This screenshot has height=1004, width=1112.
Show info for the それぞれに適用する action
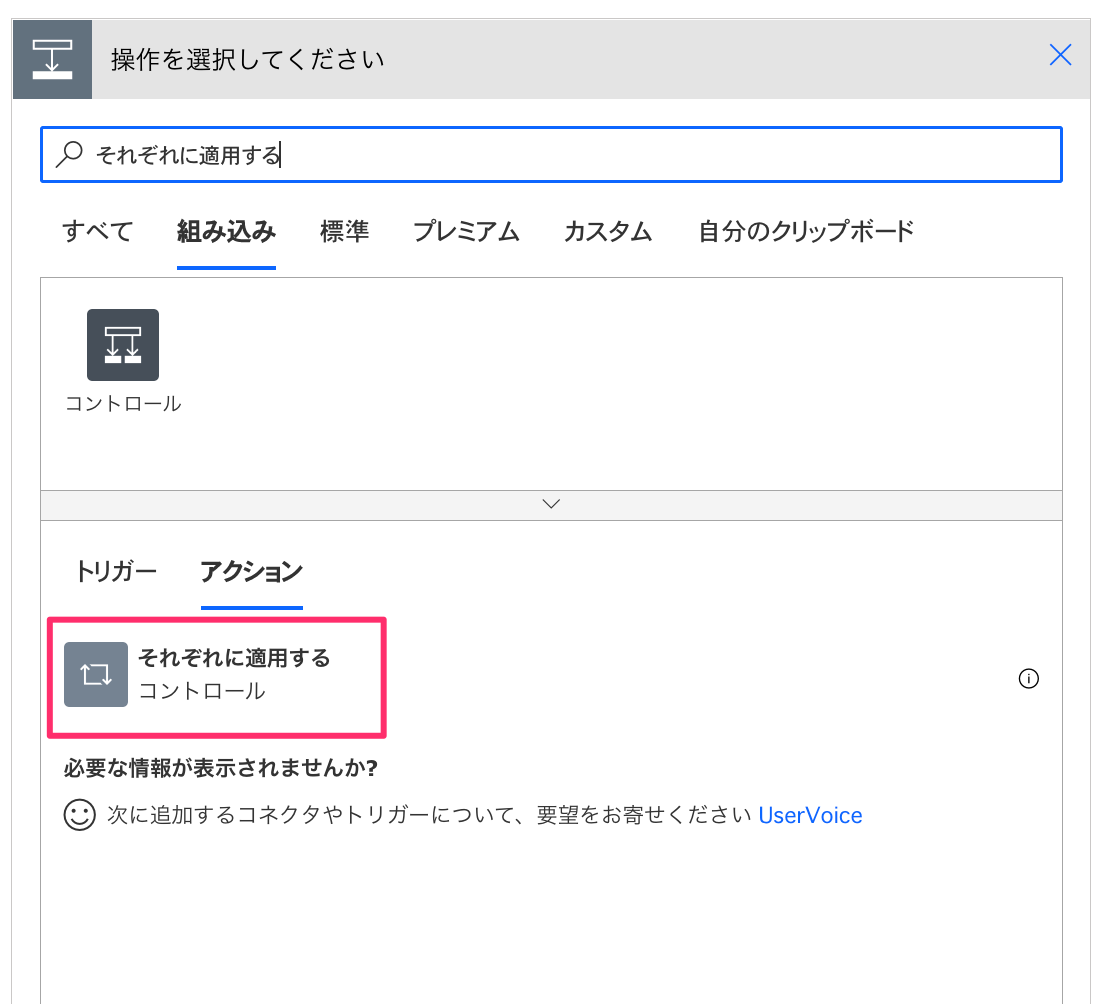point(1028,679)
